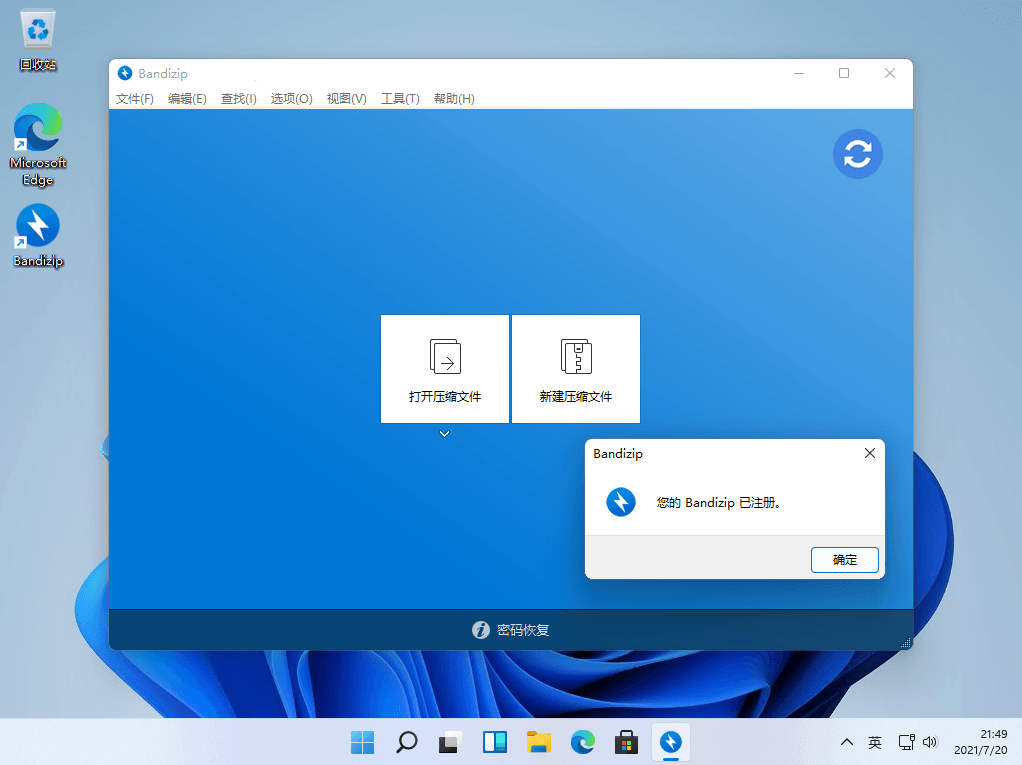Close the Bandizip registered dialog
Screen dimensions: 1022x765
(x=869, y=453)
